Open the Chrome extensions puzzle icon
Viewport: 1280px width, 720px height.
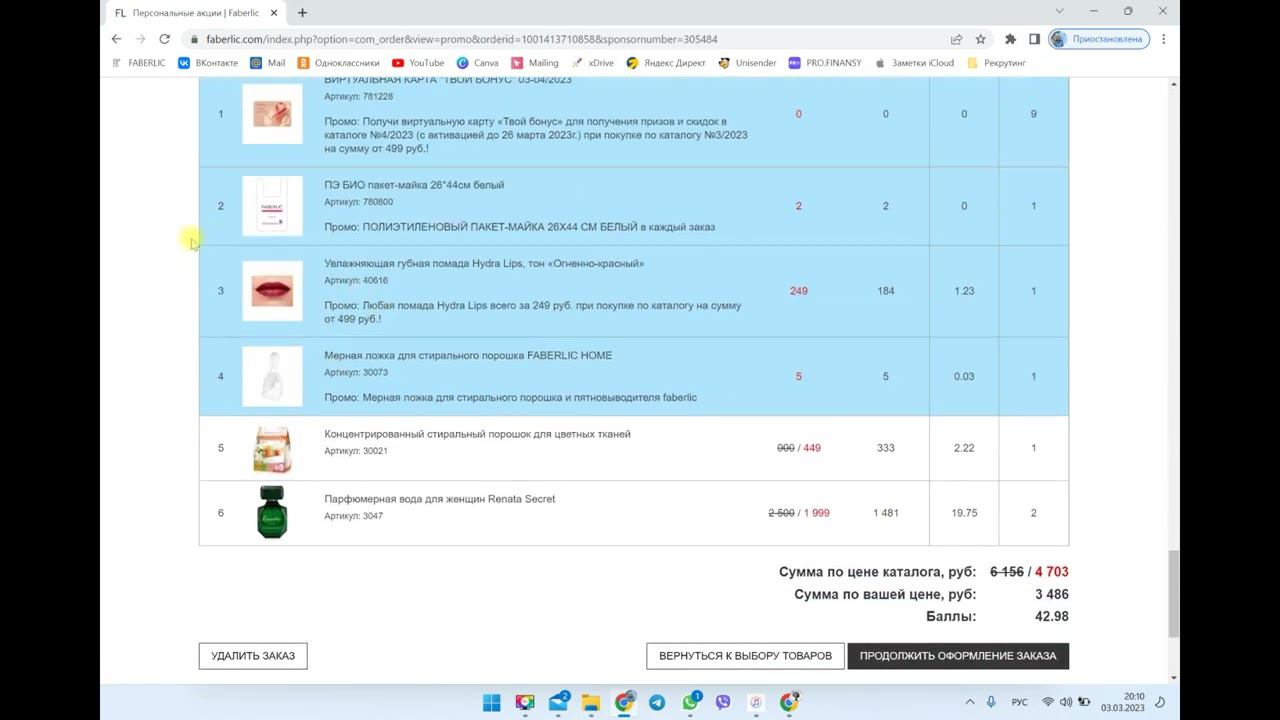click(1010, 39)
